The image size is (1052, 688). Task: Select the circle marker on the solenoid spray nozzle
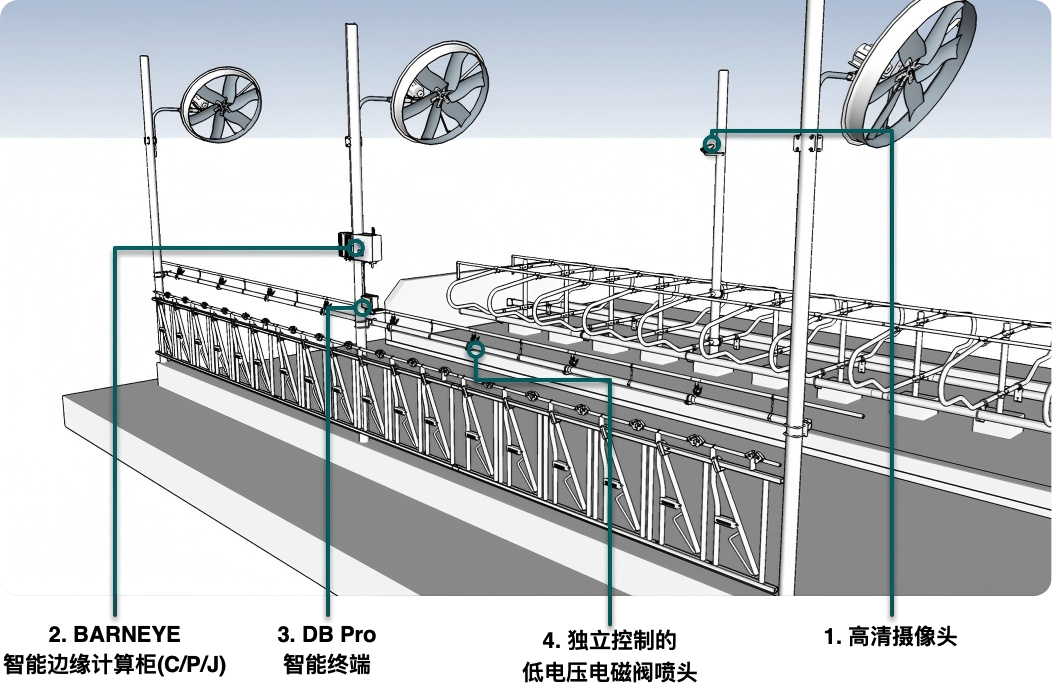[x=475, y=349]
